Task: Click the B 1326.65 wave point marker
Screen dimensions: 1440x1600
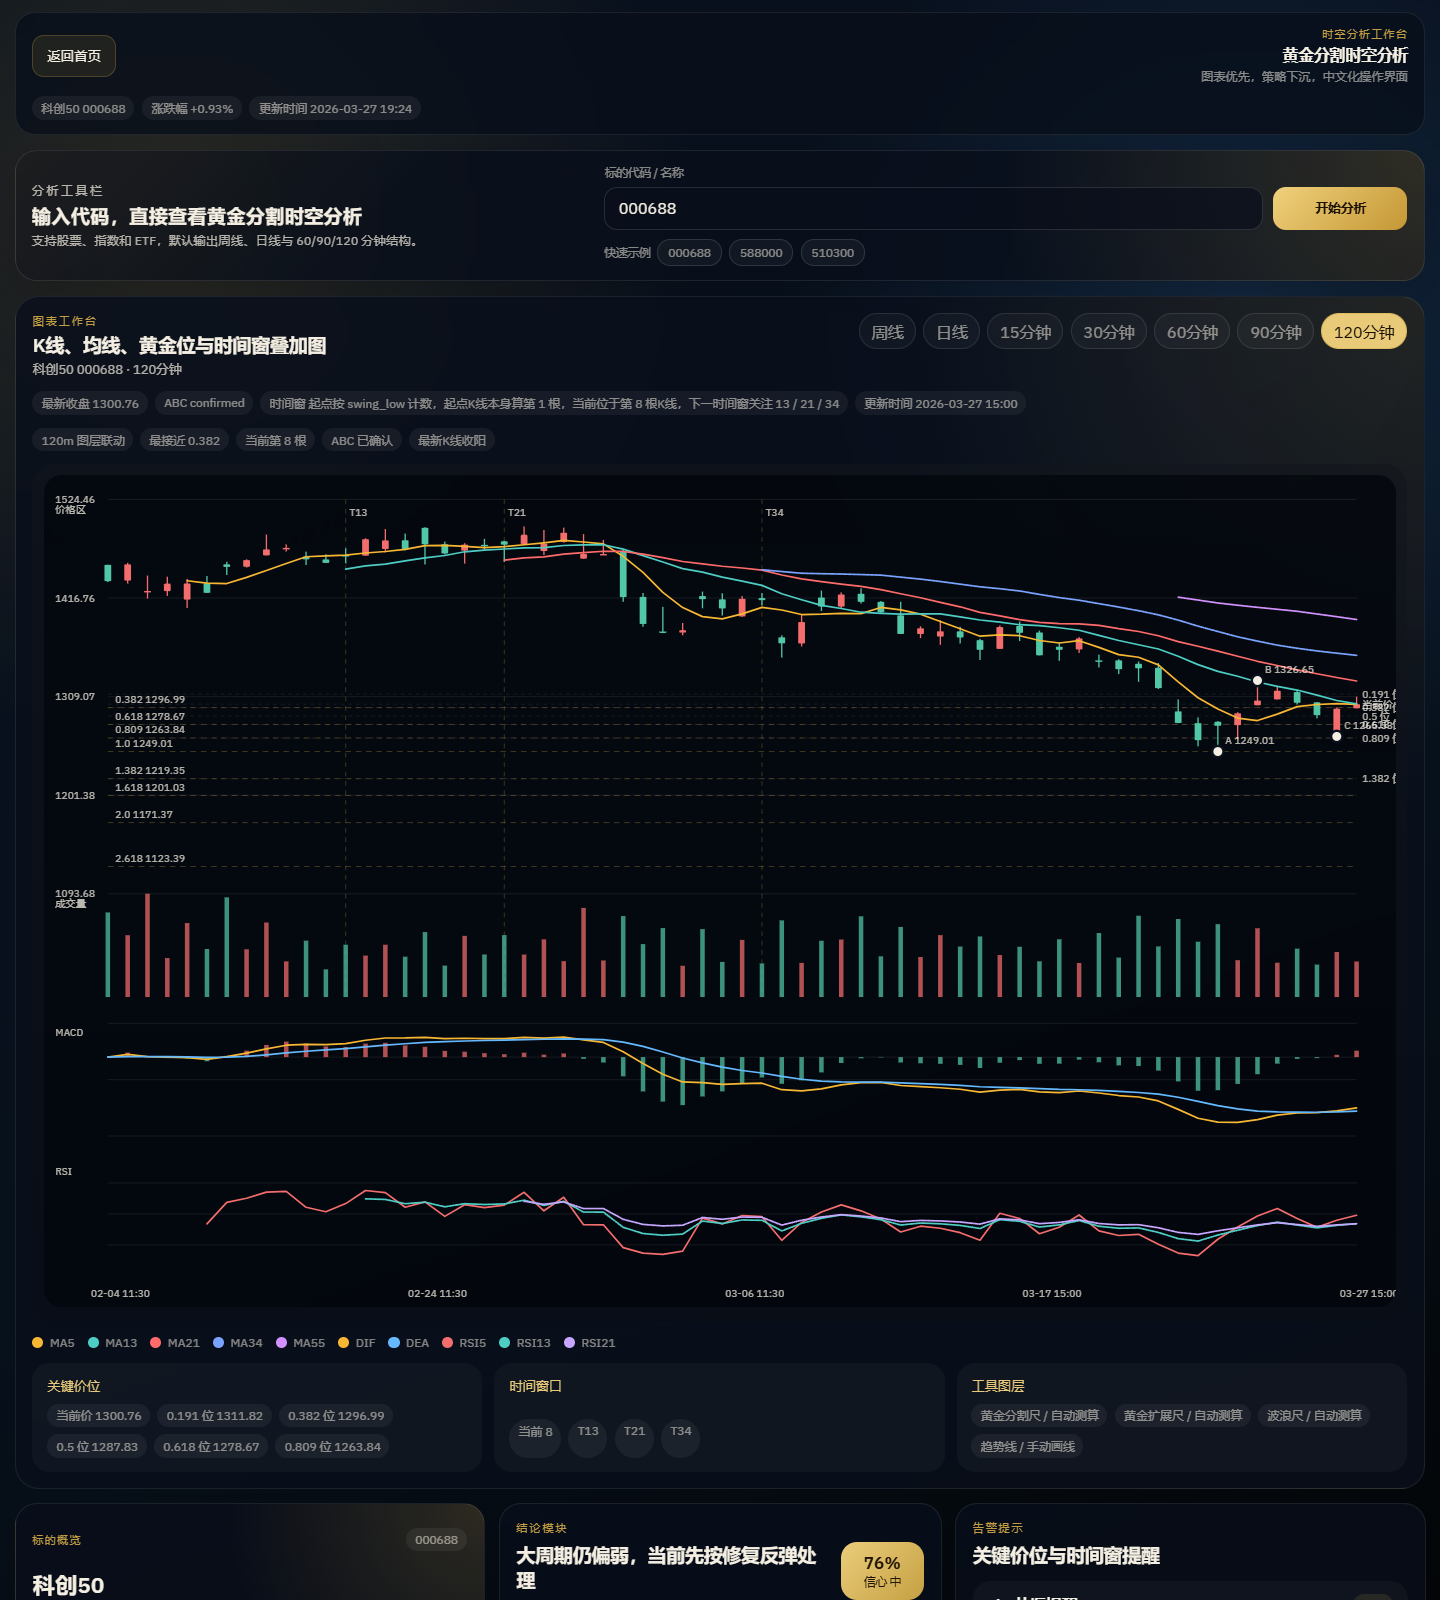Action: 1257,680
